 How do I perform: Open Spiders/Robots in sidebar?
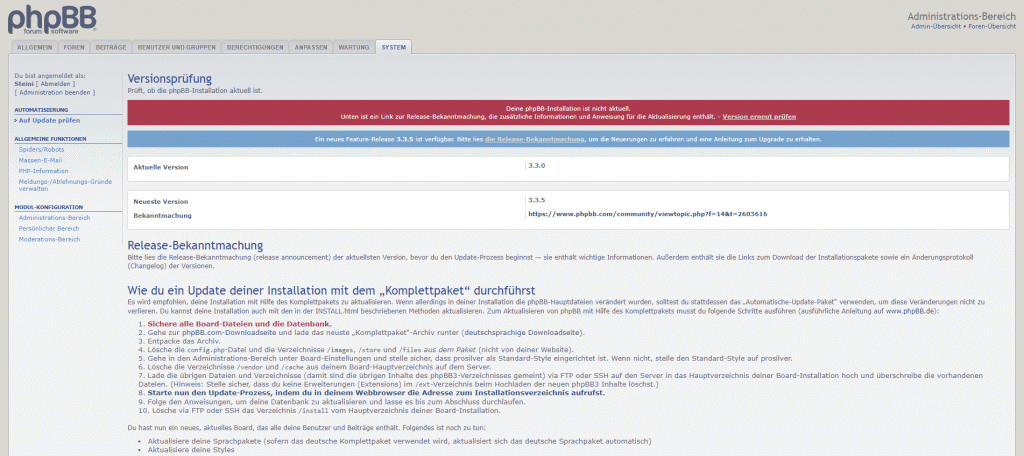(x=41, y=150)
